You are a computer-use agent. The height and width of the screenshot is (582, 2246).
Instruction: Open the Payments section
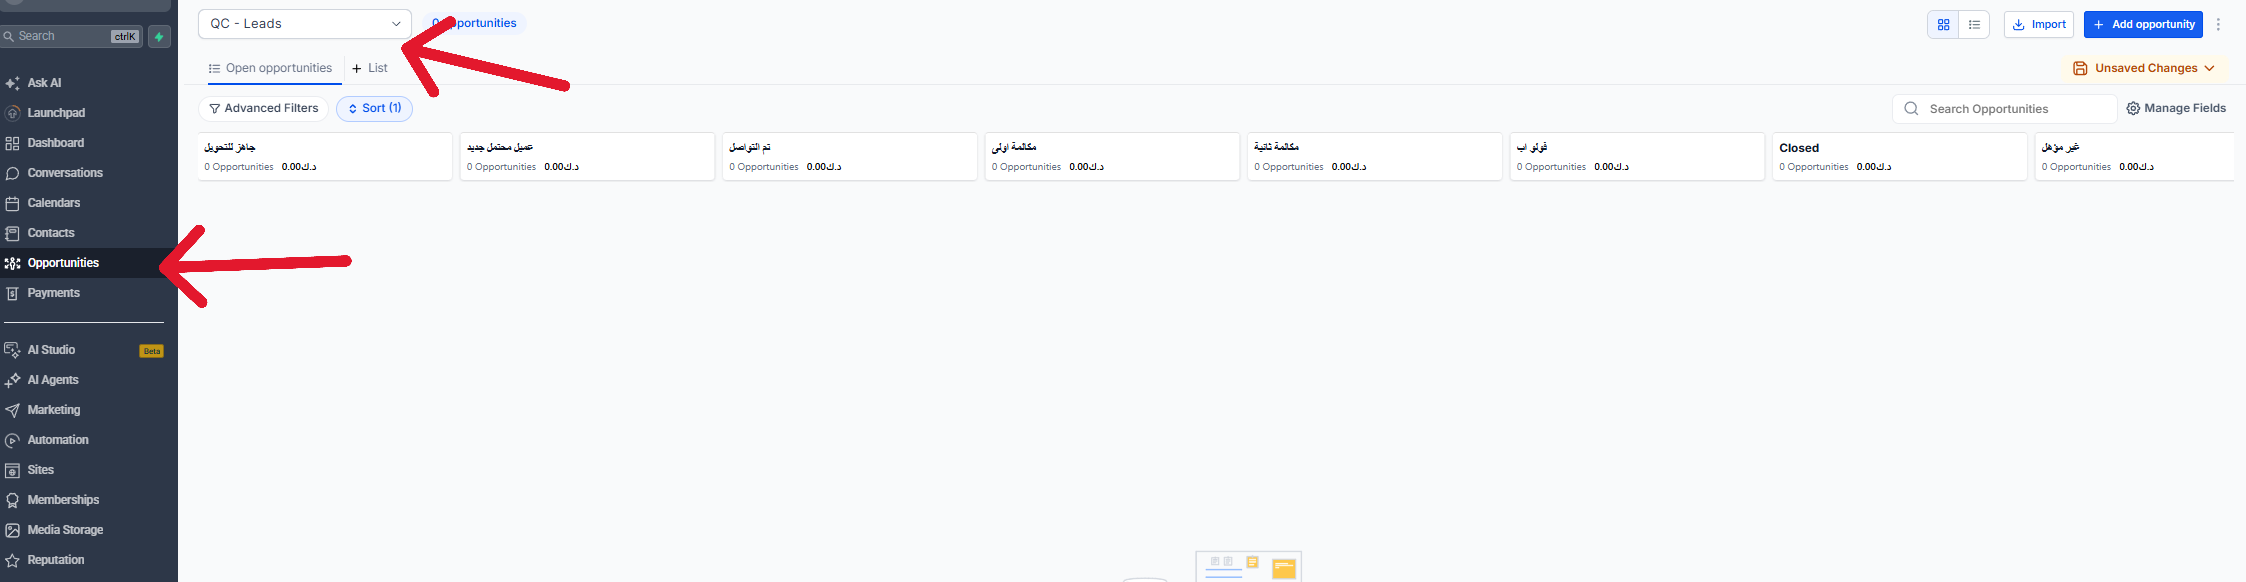pos(53,293)
